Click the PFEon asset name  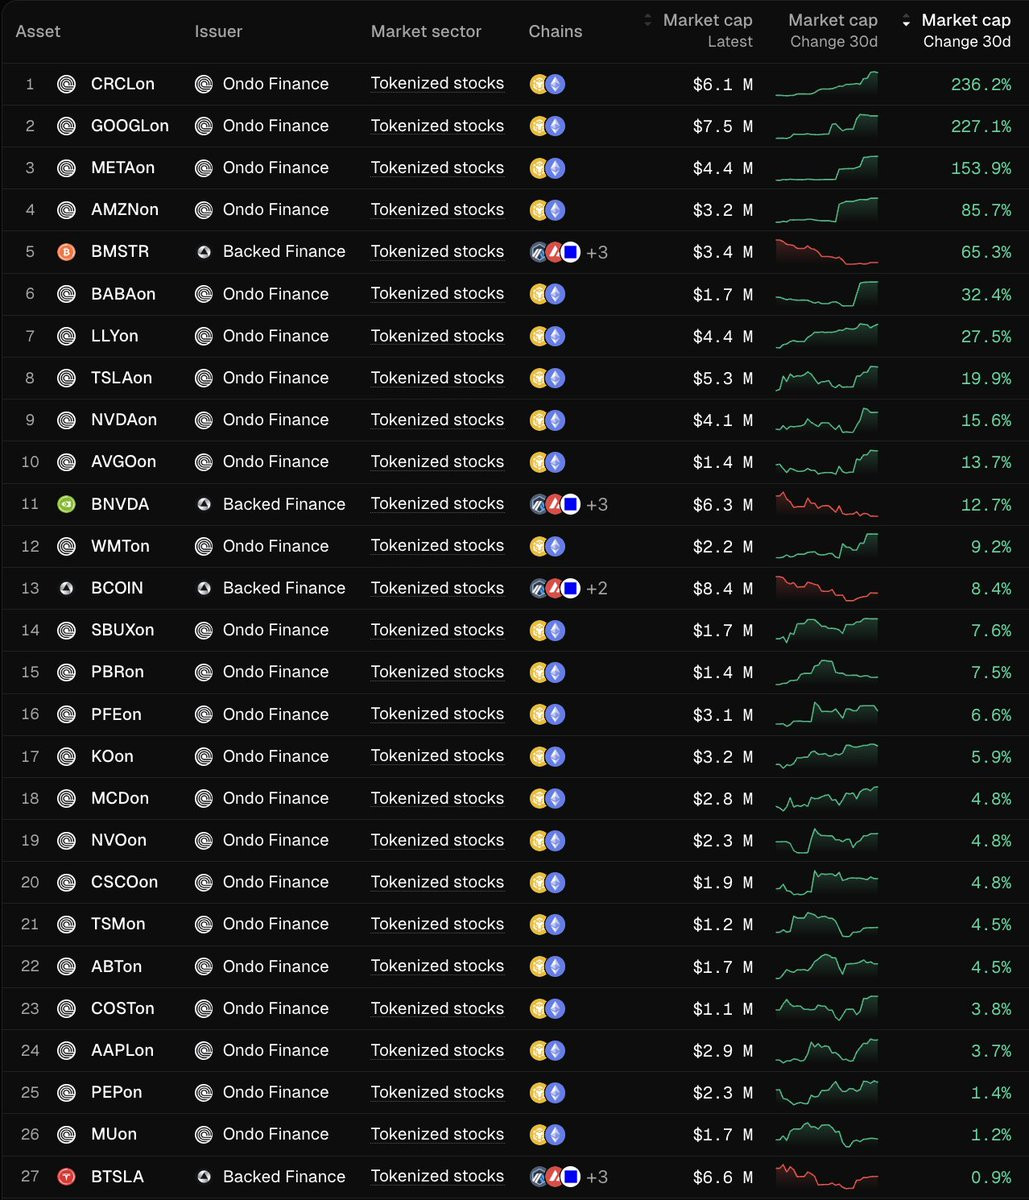click(116, 714)
